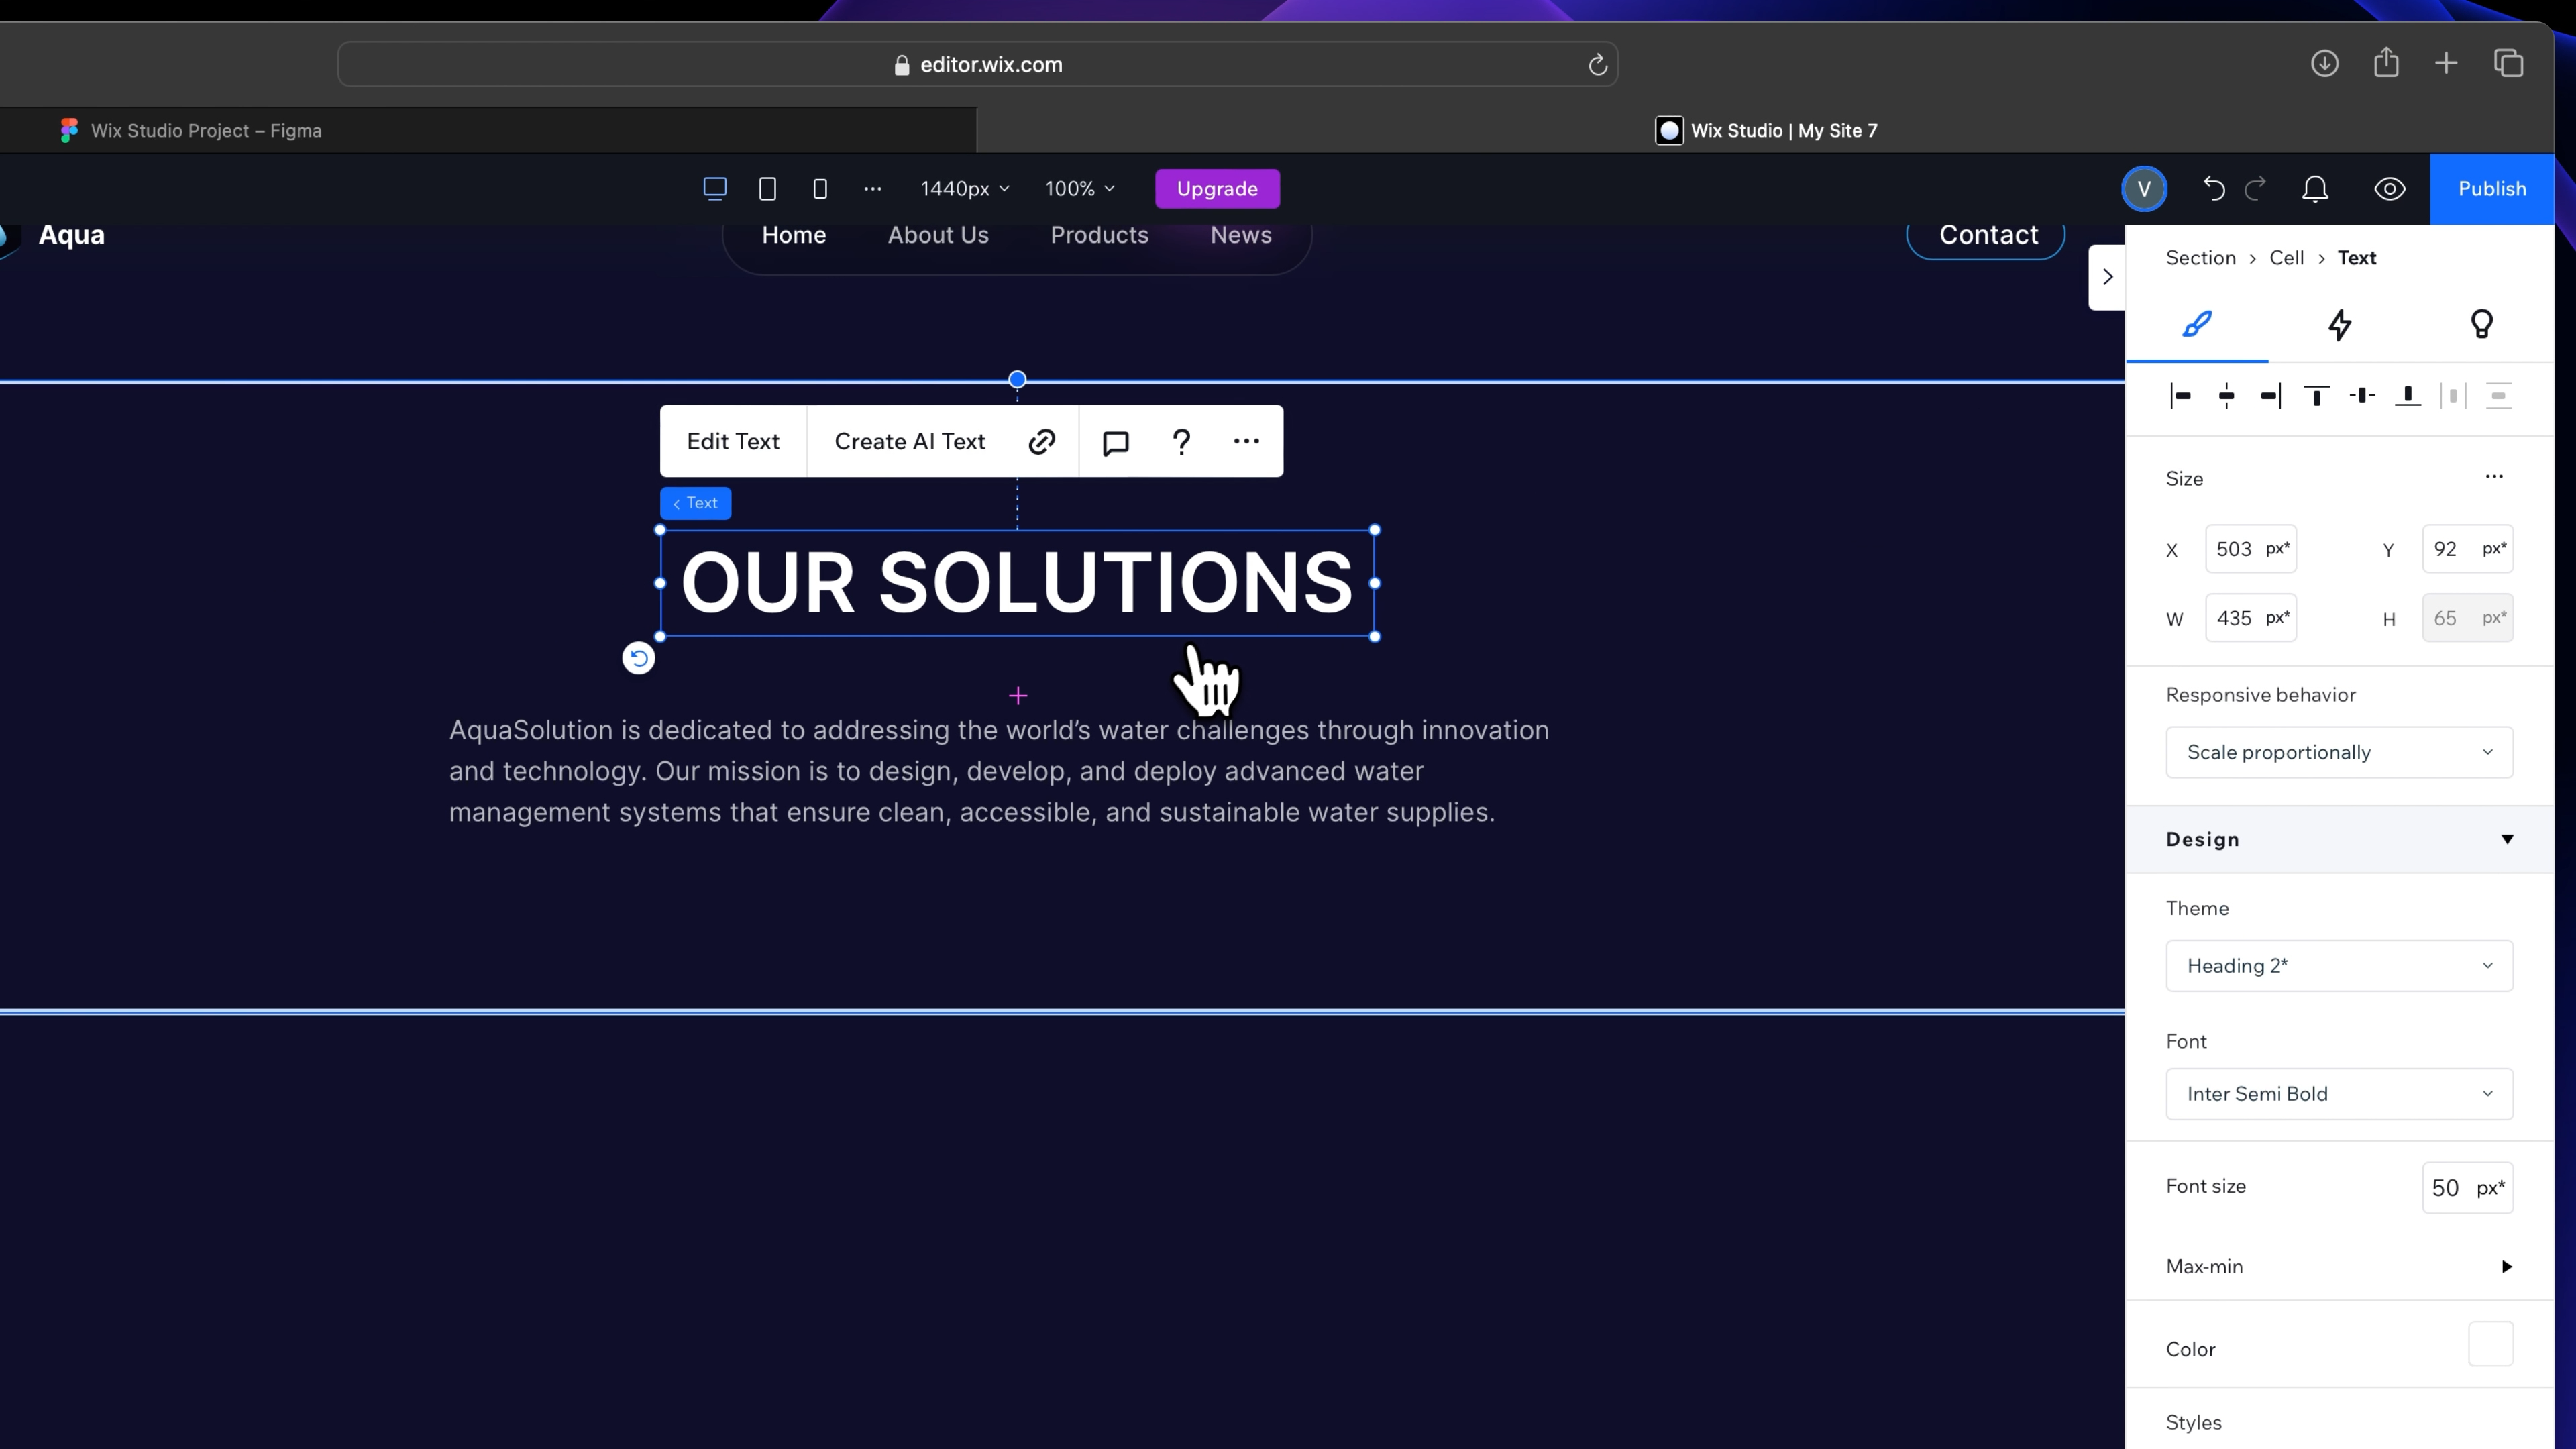Preview the site with the eye icon
Image resolution: width=2576 pixels, height=1449 pixels.
pyautogui.click(x=2390, y=189)
